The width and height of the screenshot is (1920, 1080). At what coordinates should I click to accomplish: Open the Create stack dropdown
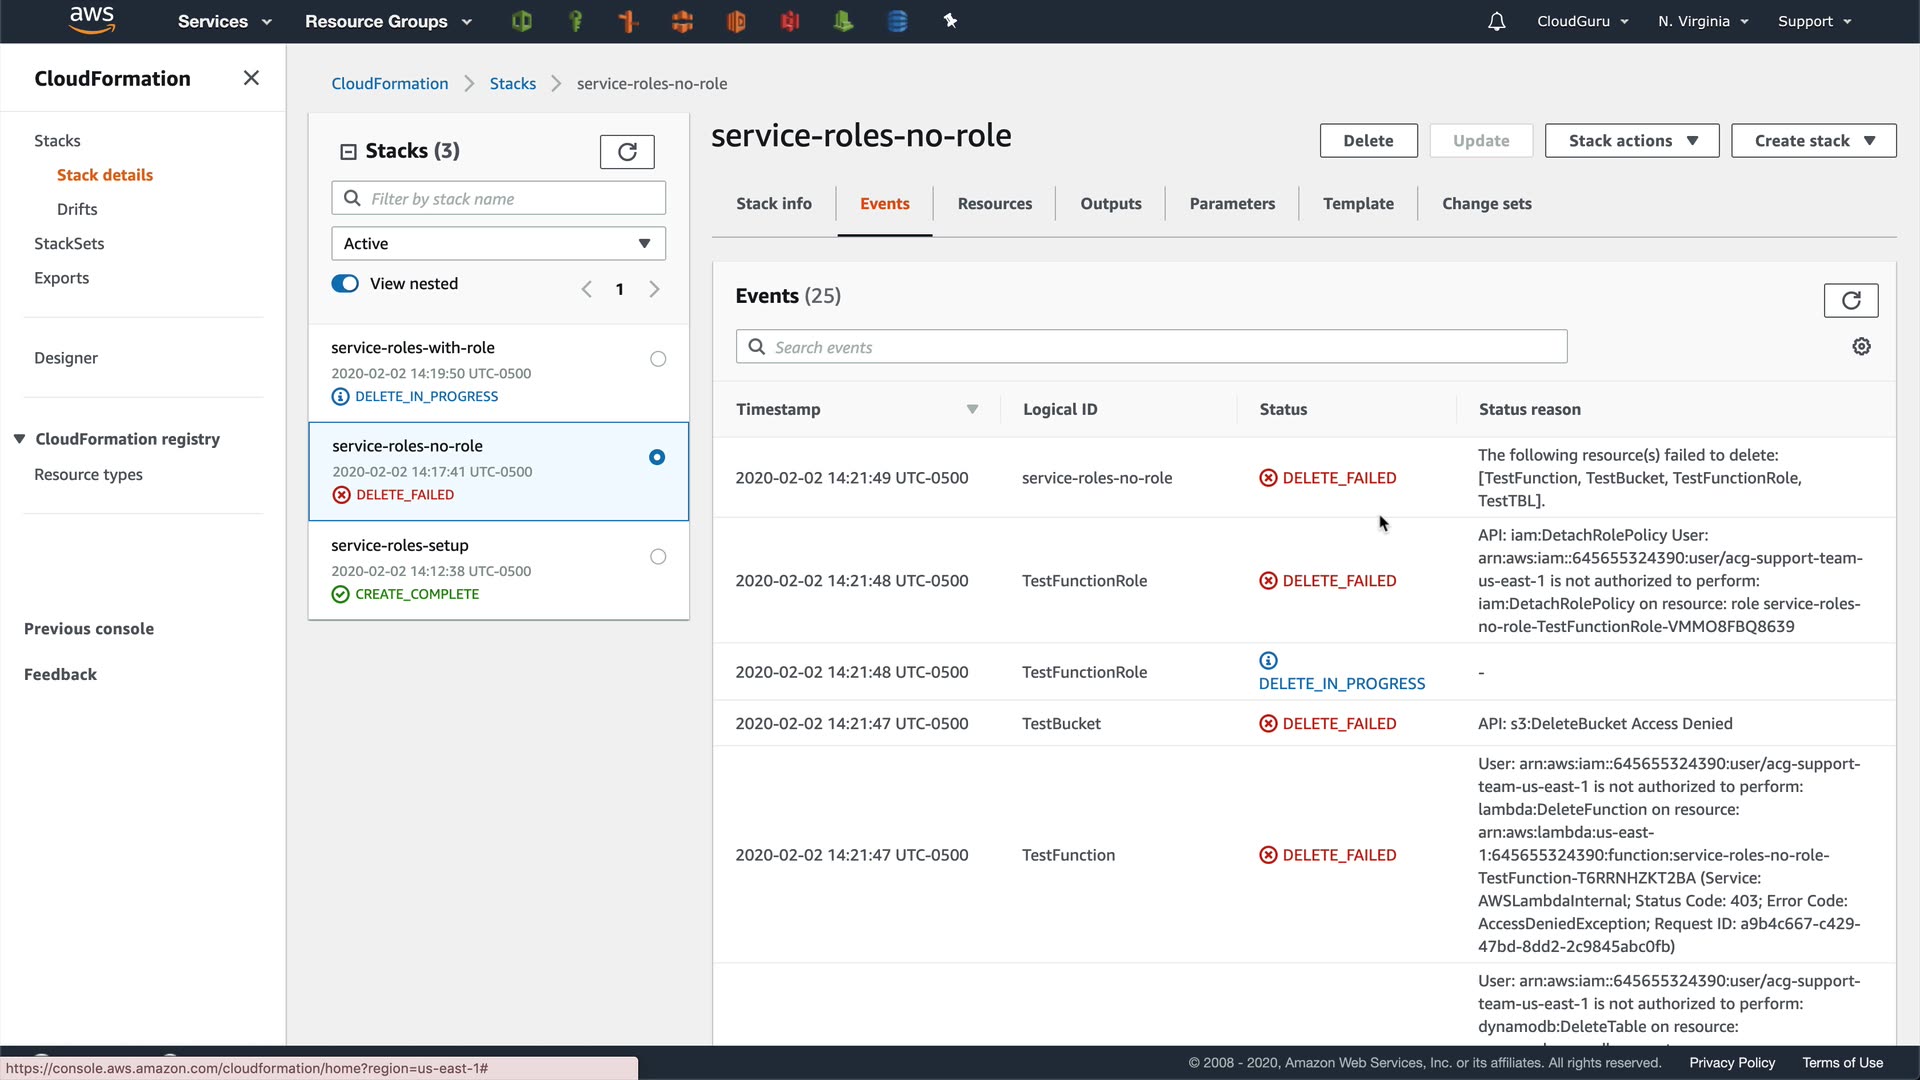click(1813, 141)
